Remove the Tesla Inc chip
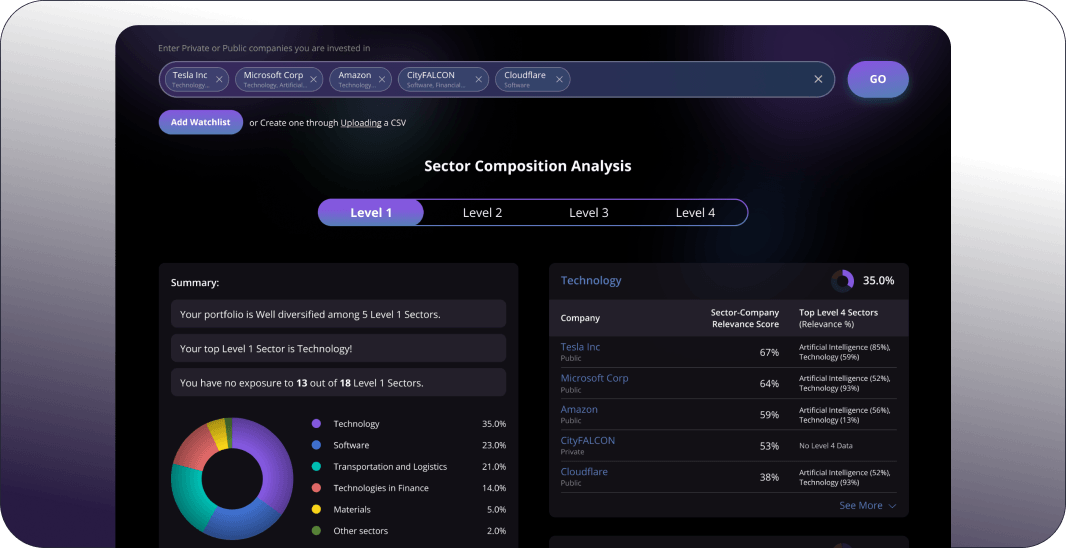The image size is (1066, 548). (220, 80)
